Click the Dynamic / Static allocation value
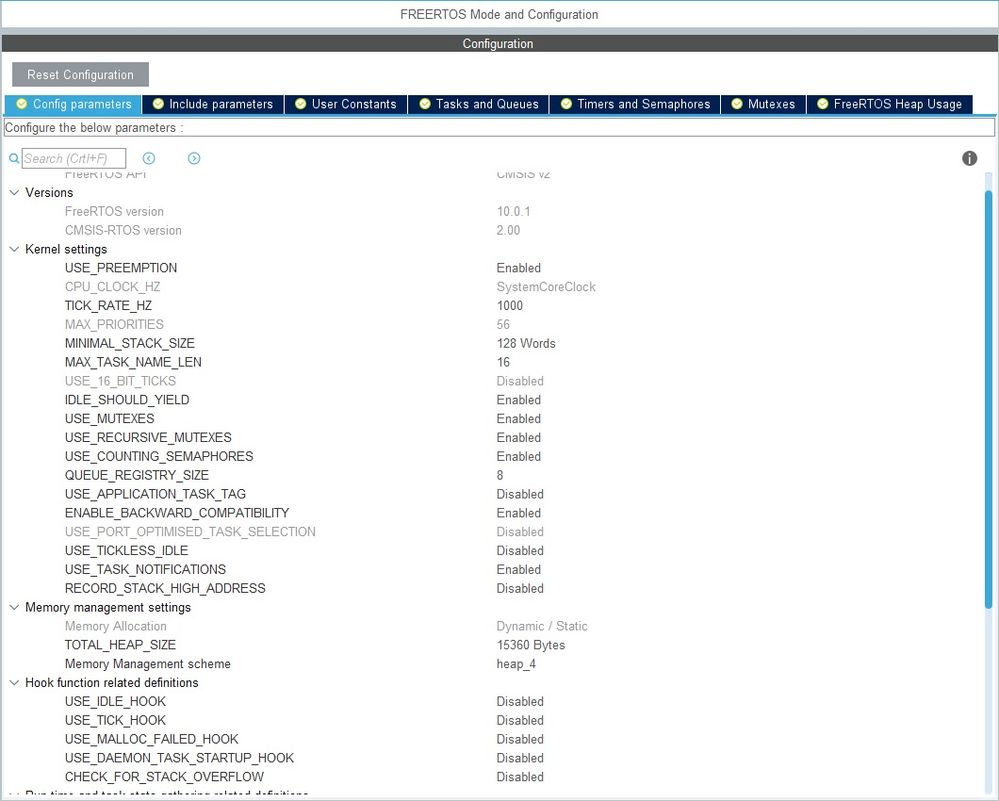The image size is (999, 801). click(x=542, y=626)
